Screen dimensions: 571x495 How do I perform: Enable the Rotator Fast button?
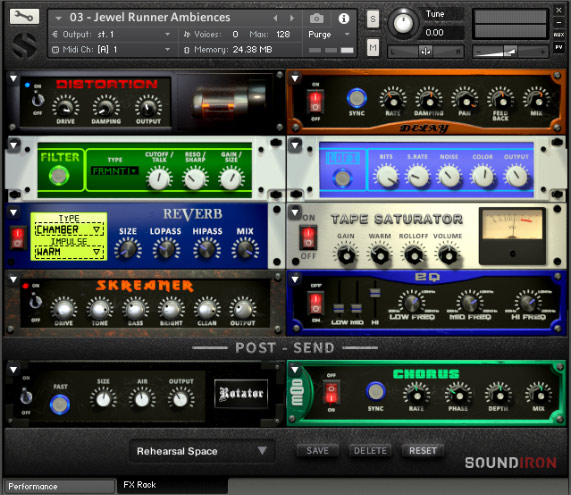pos(60,404)
